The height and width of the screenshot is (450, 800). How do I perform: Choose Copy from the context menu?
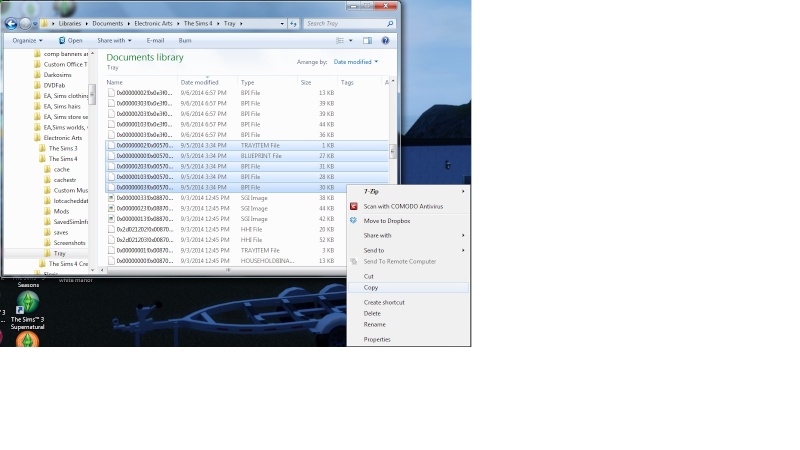point(409,287)
